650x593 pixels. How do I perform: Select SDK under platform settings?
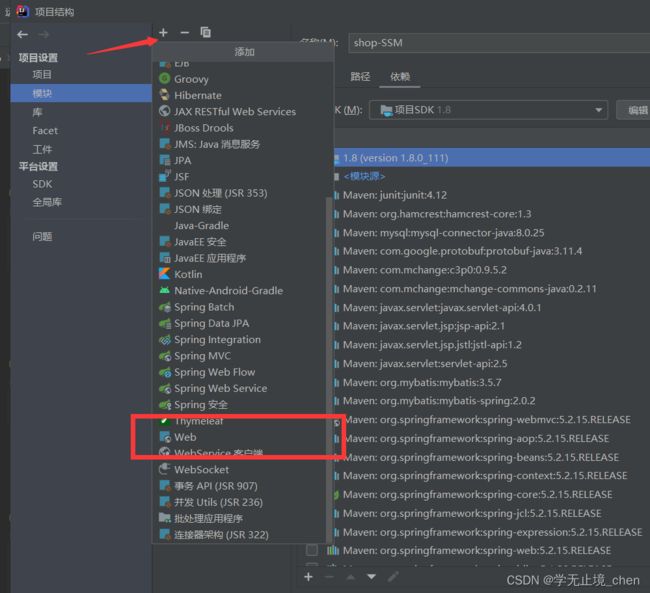pyautogui.click(x=42, y=184)
